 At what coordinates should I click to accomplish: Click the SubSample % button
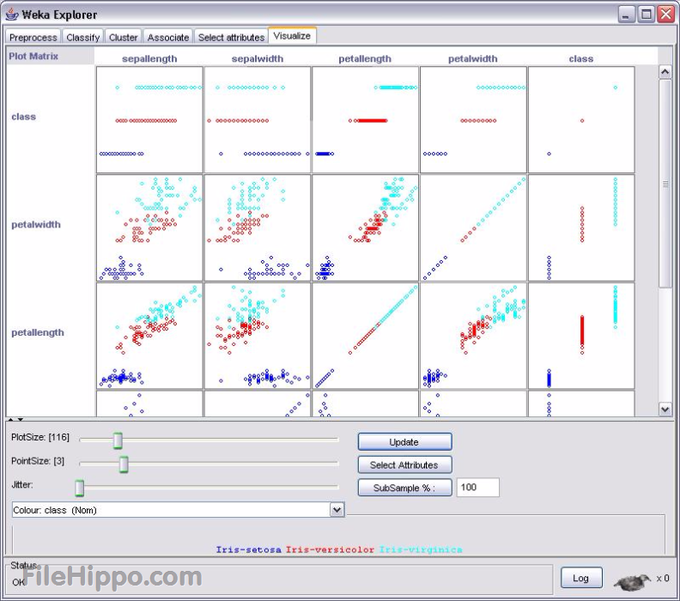(x=404, y=488)
